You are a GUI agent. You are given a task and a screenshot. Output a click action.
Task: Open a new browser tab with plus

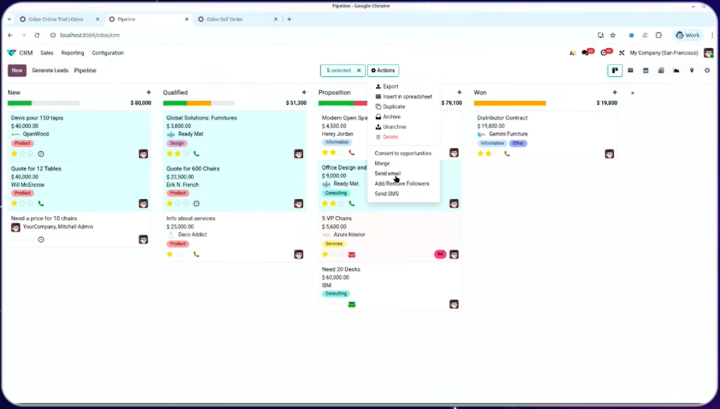tap(289, 19)
